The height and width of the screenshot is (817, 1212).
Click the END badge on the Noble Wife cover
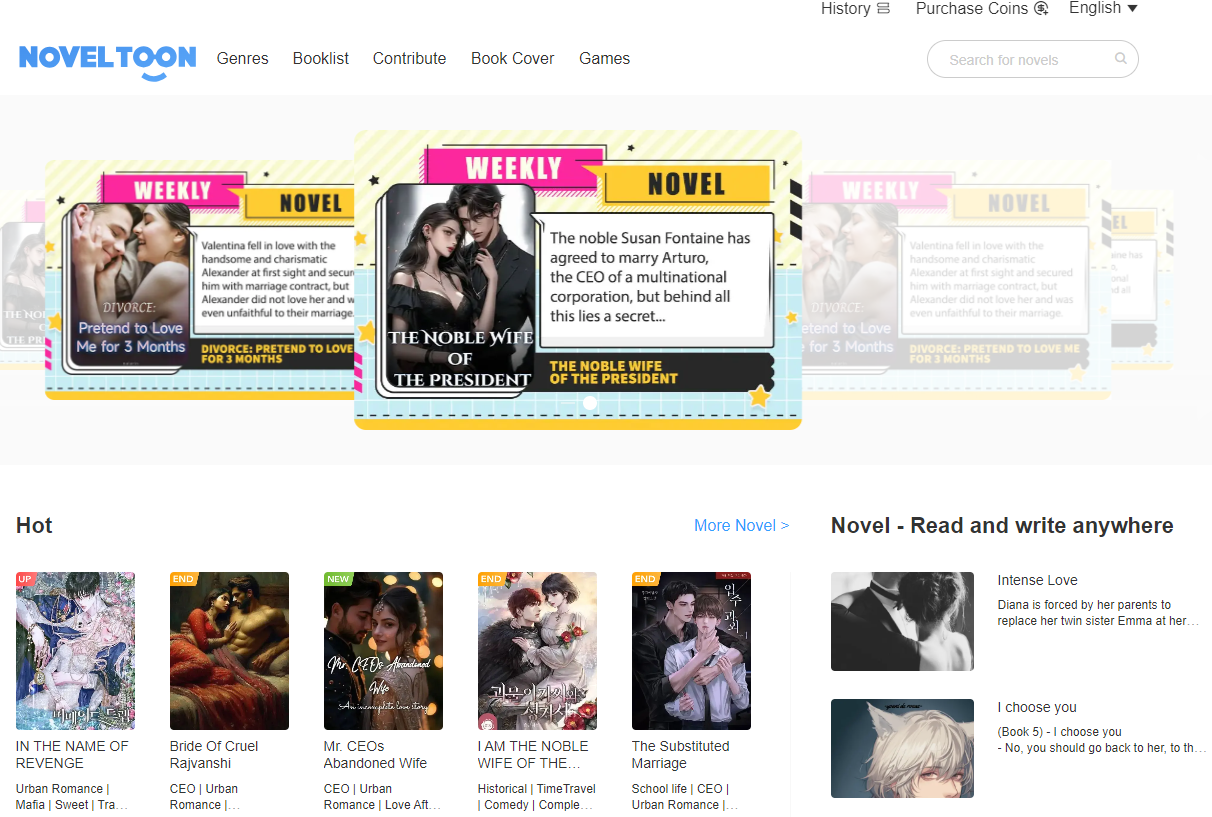(x=491, y=578)
